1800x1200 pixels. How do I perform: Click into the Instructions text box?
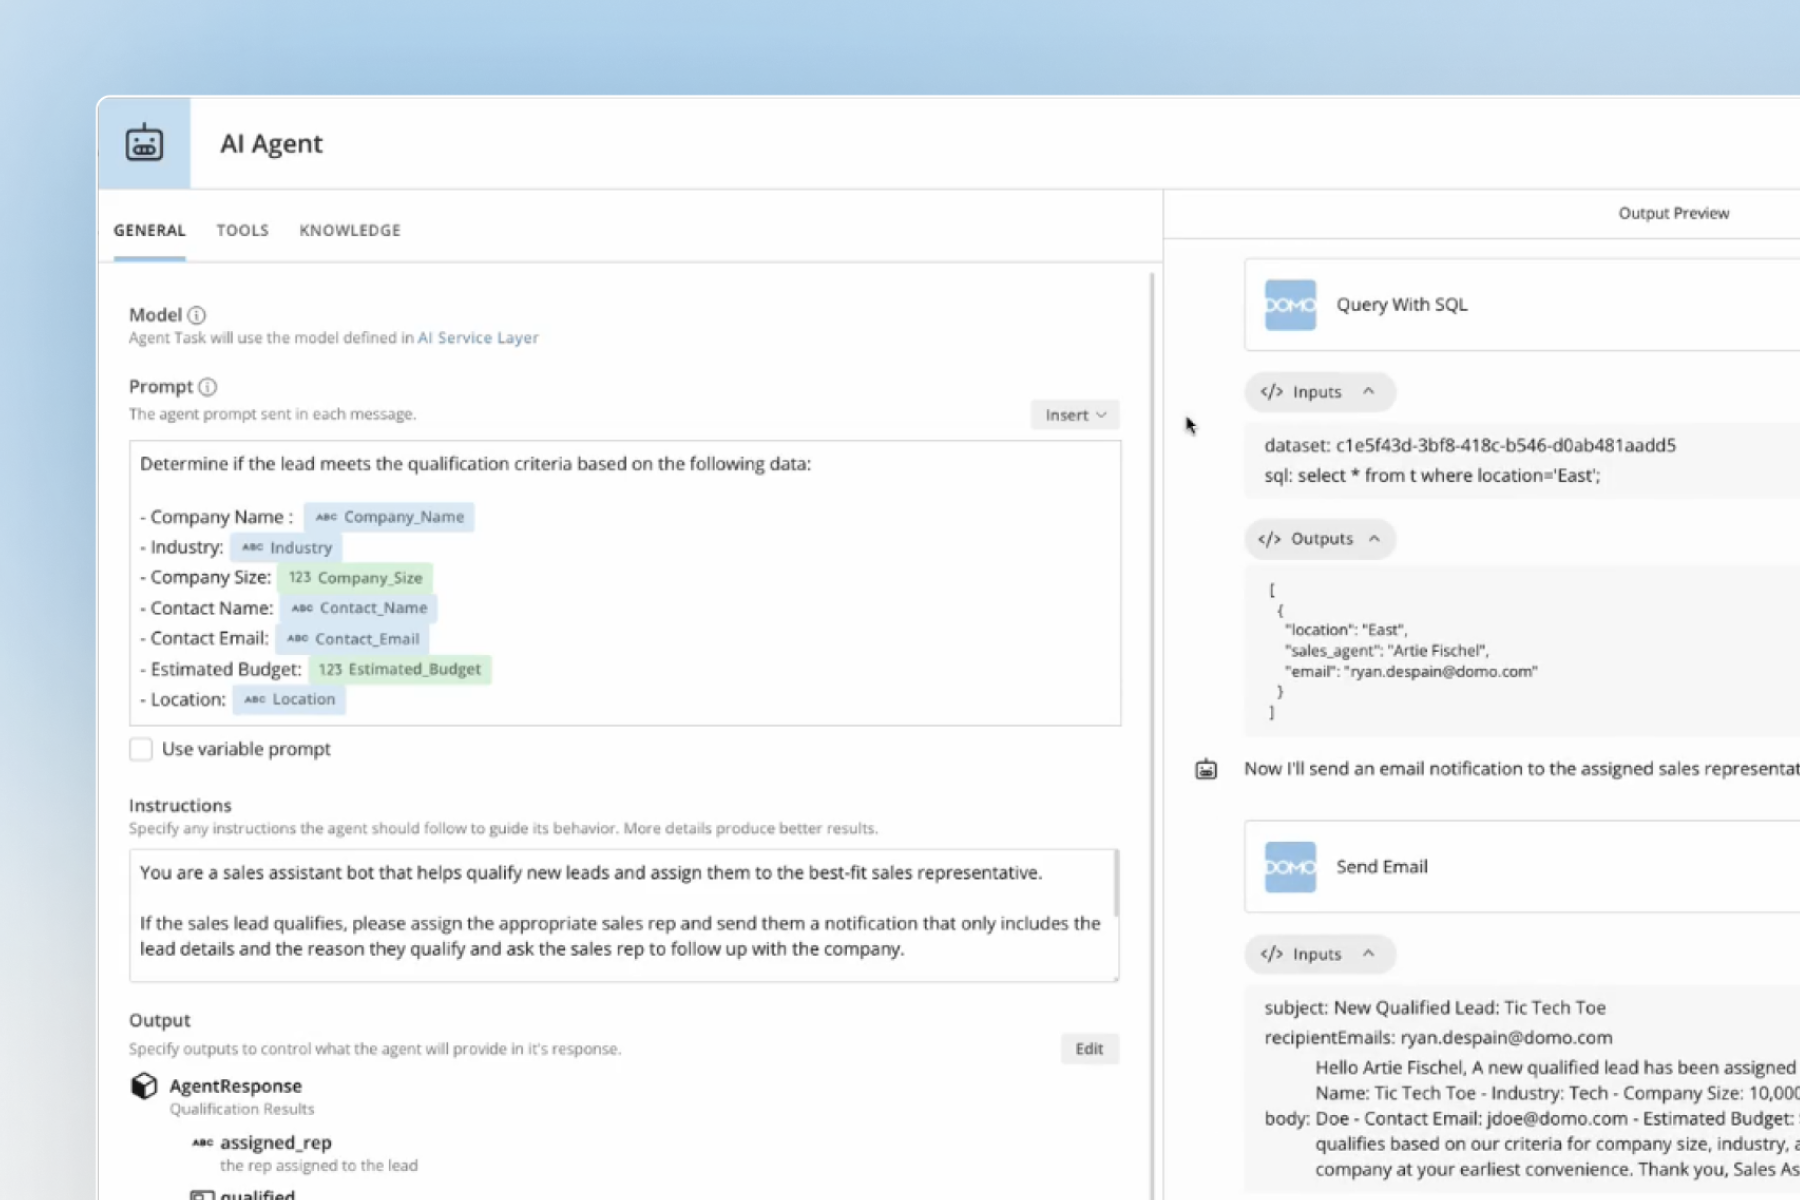point(624,916)
